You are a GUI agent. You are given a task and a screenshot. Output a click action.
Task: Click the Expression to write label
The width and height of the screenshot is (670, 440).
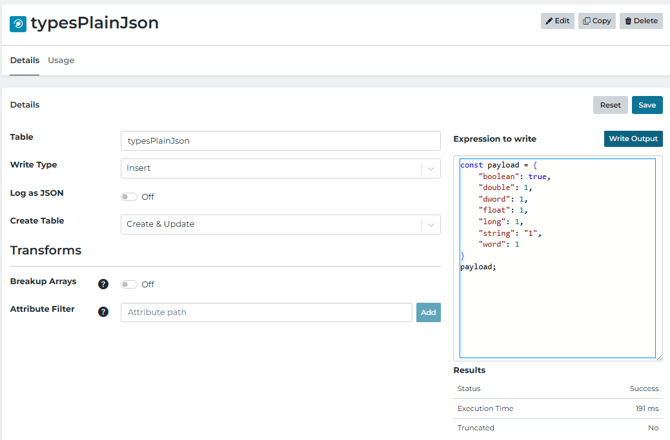click(x=495, y=139)
